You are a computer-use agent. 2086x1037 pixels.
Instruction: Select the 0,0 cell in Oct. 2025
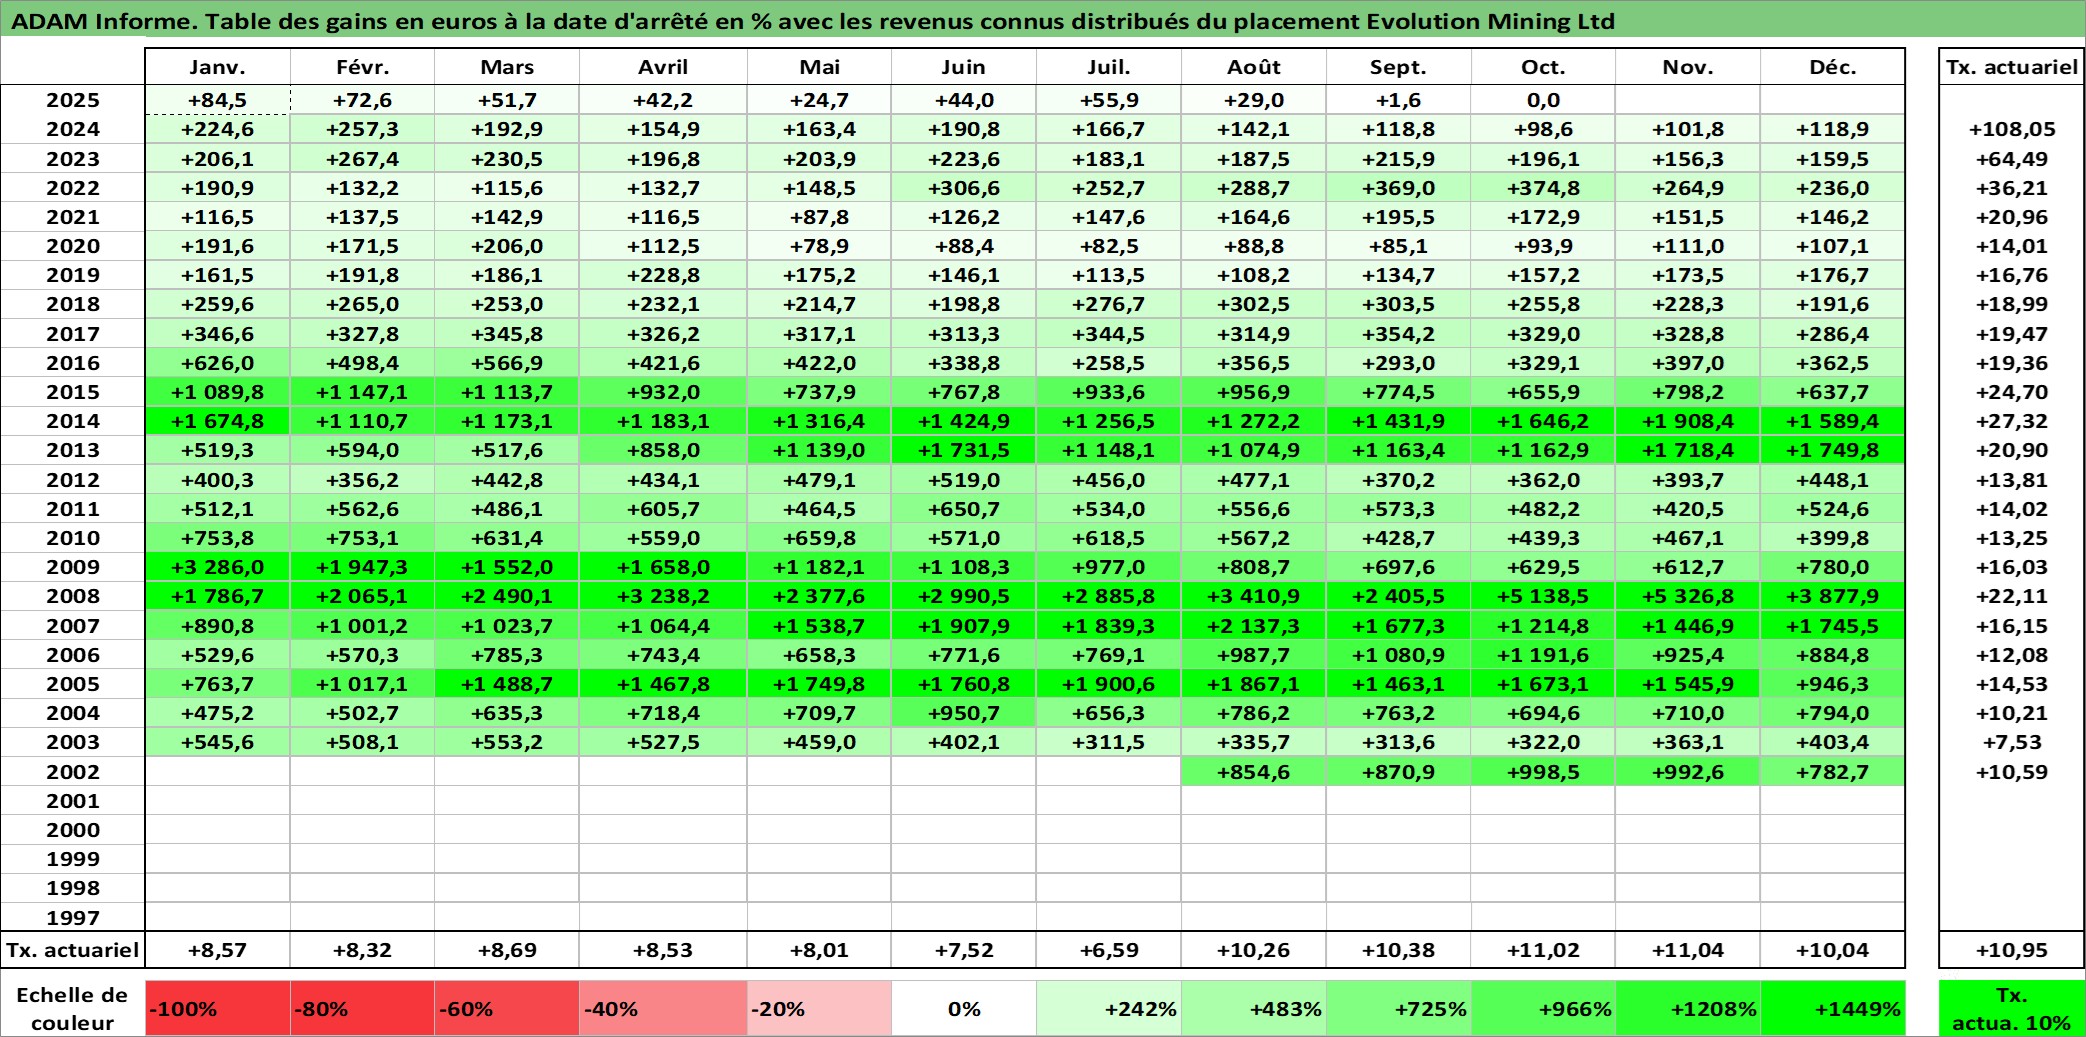pyautogui.click(x=1543, y=100)
